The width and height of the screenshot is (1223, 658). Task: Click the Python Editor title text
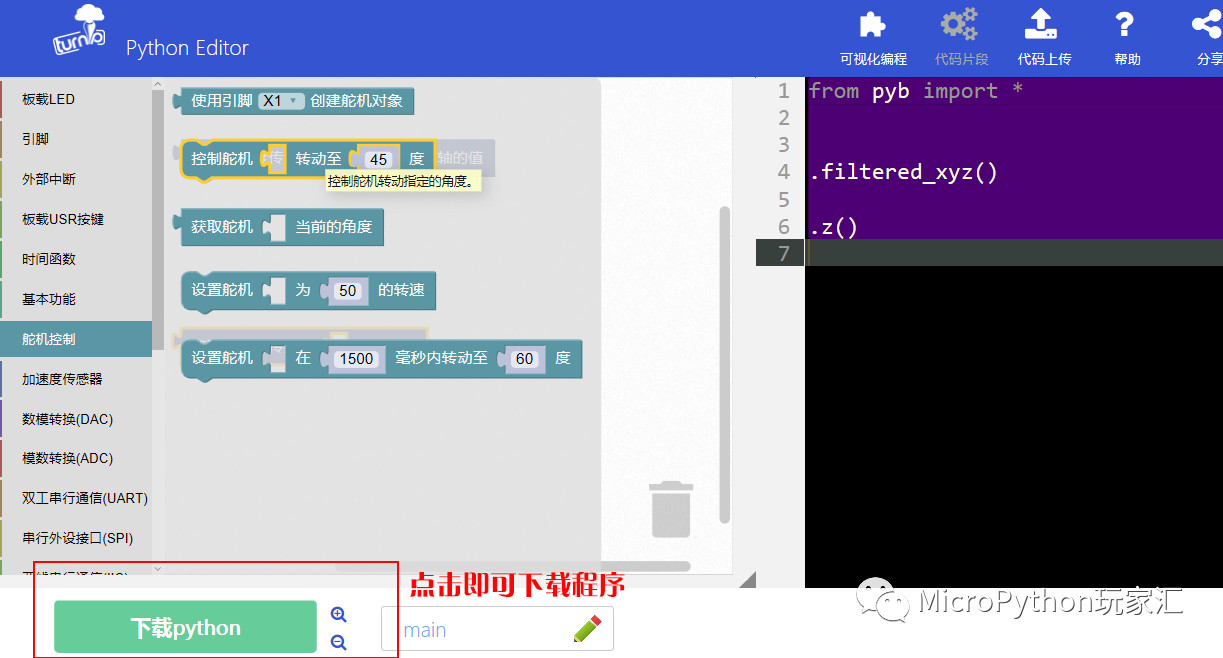(x=187, y=47)
